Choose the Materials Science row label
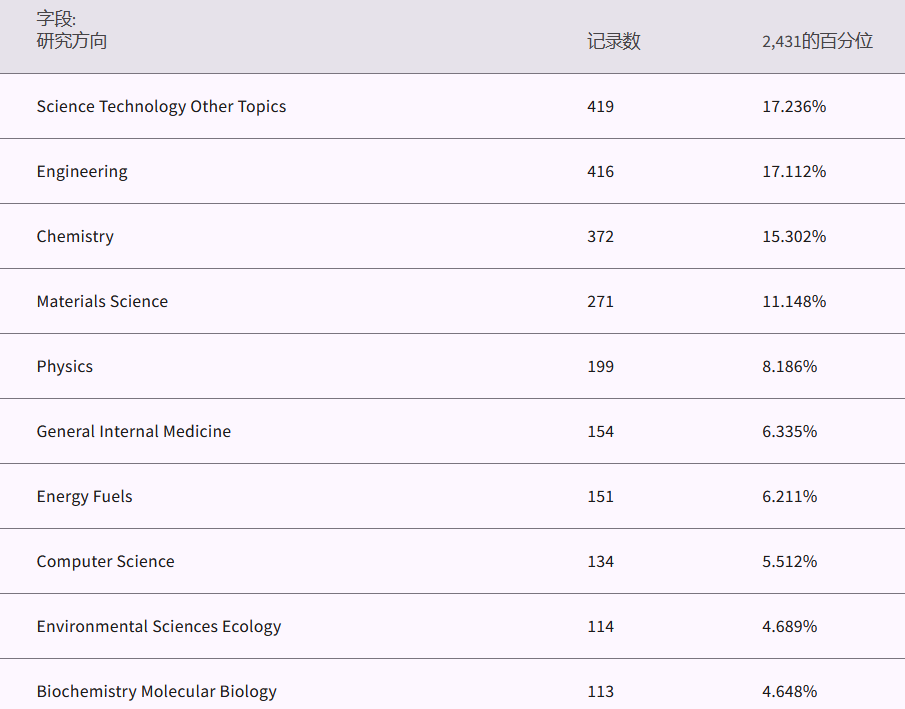The width and height of the screenshot is (905, 709). click(102, 302)
